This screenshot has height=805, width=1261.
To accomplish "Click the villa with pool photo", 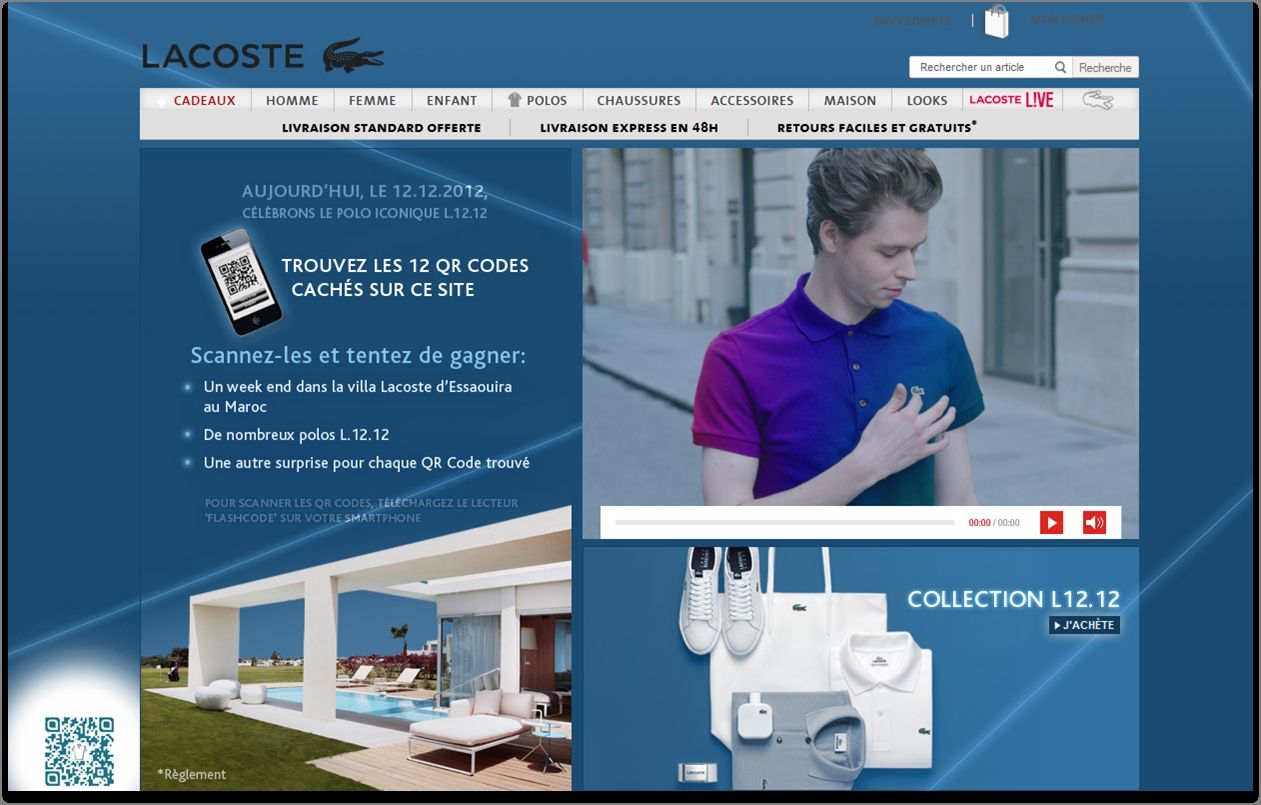I will [356, 648].
